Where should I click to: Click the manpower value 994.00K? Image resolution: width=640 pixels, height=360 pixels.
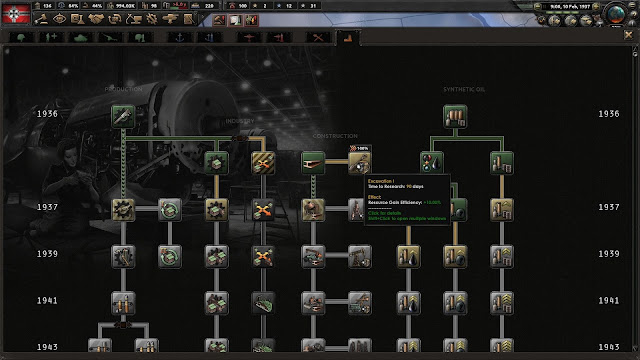[124, 6]
